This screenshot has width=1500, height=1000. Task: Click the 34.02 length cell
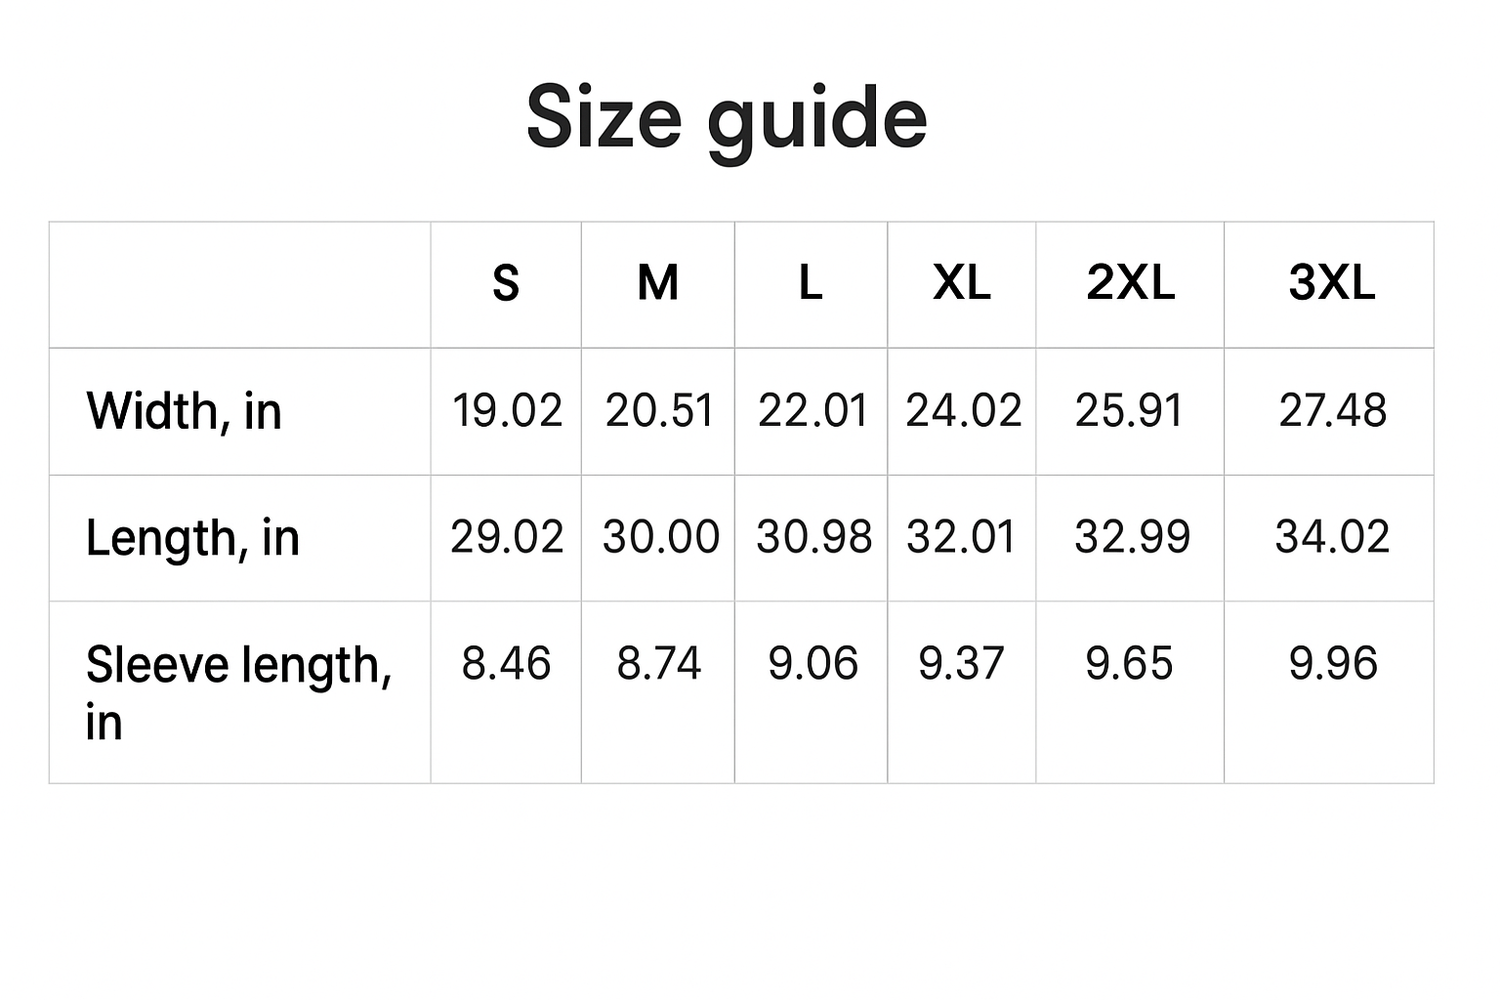[x=1332, y=537]
